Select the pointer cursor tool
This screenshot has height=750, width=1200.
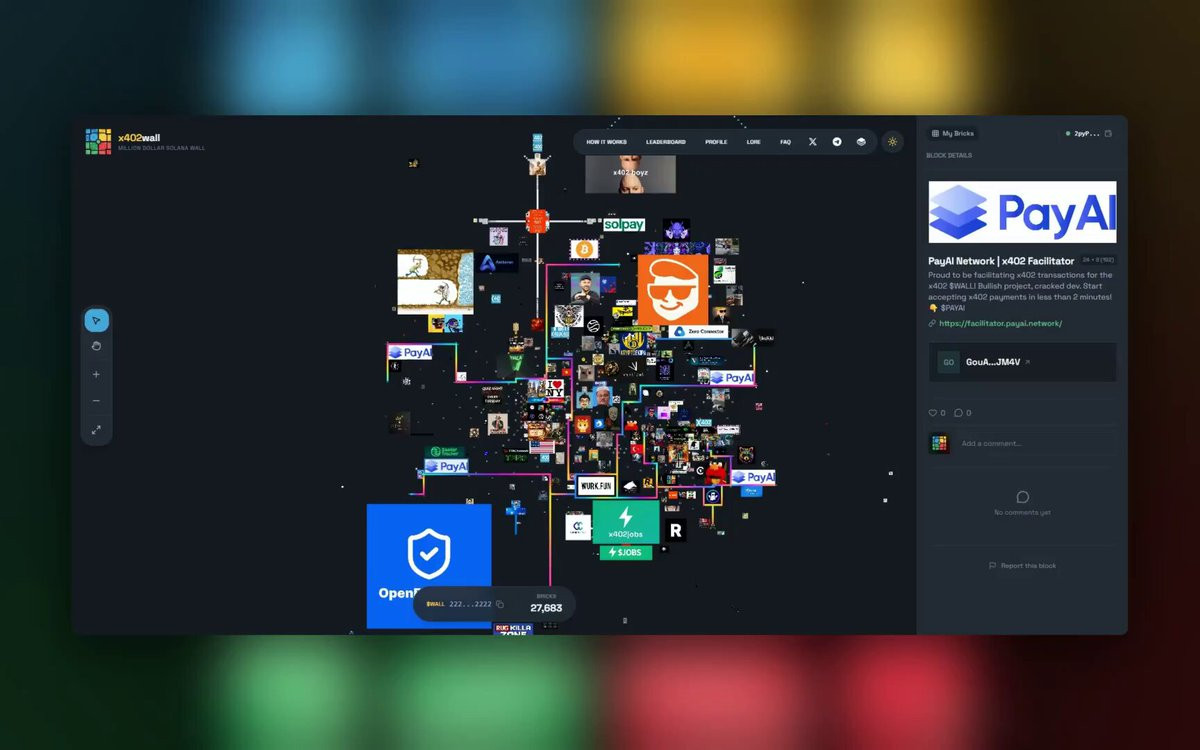96,321
